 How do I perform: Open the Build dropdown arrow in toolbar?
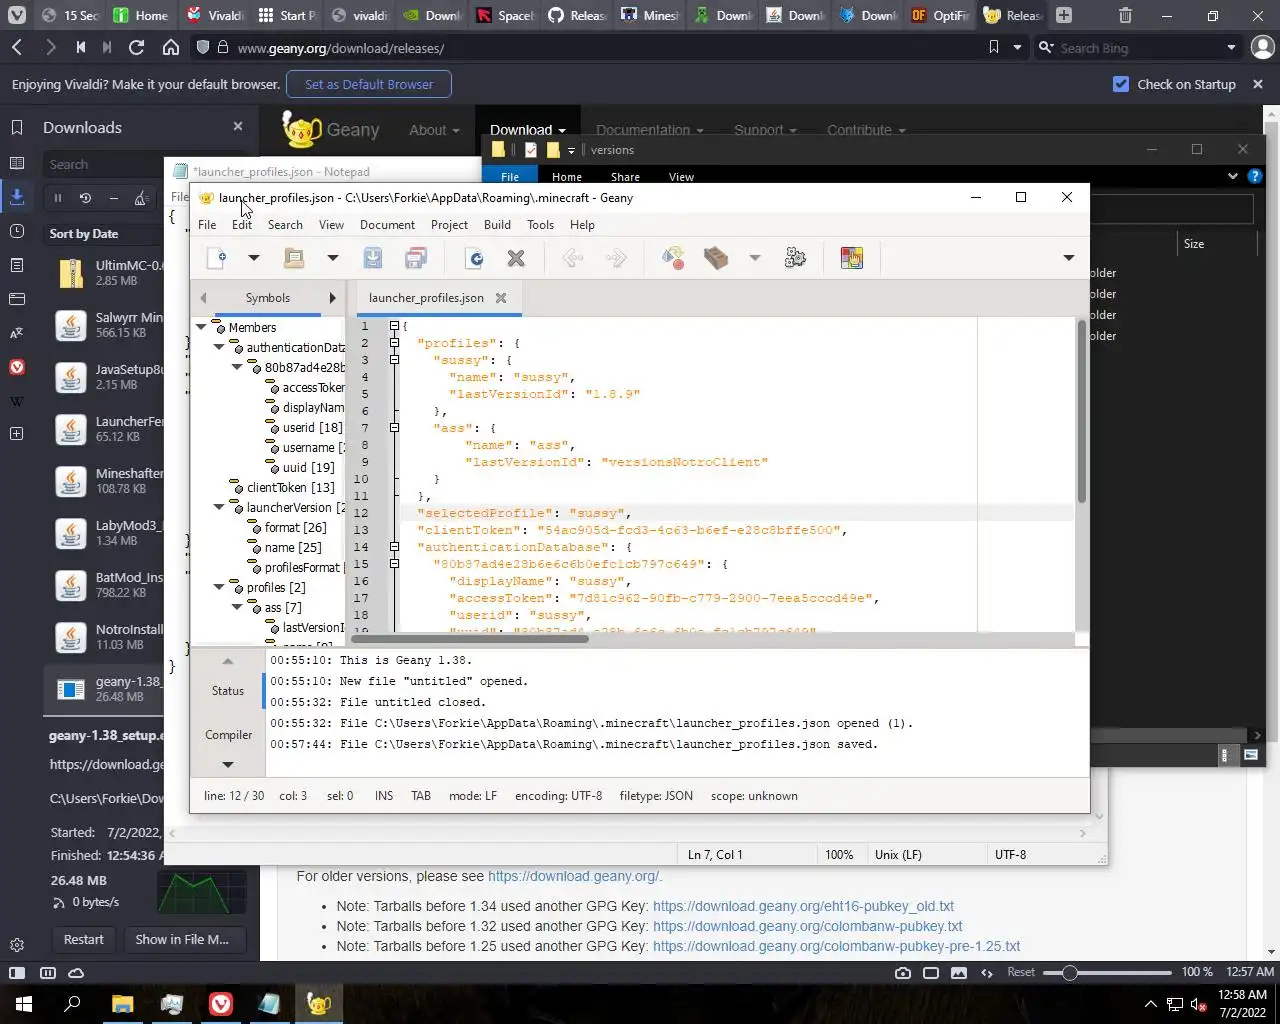click(755, 258)
